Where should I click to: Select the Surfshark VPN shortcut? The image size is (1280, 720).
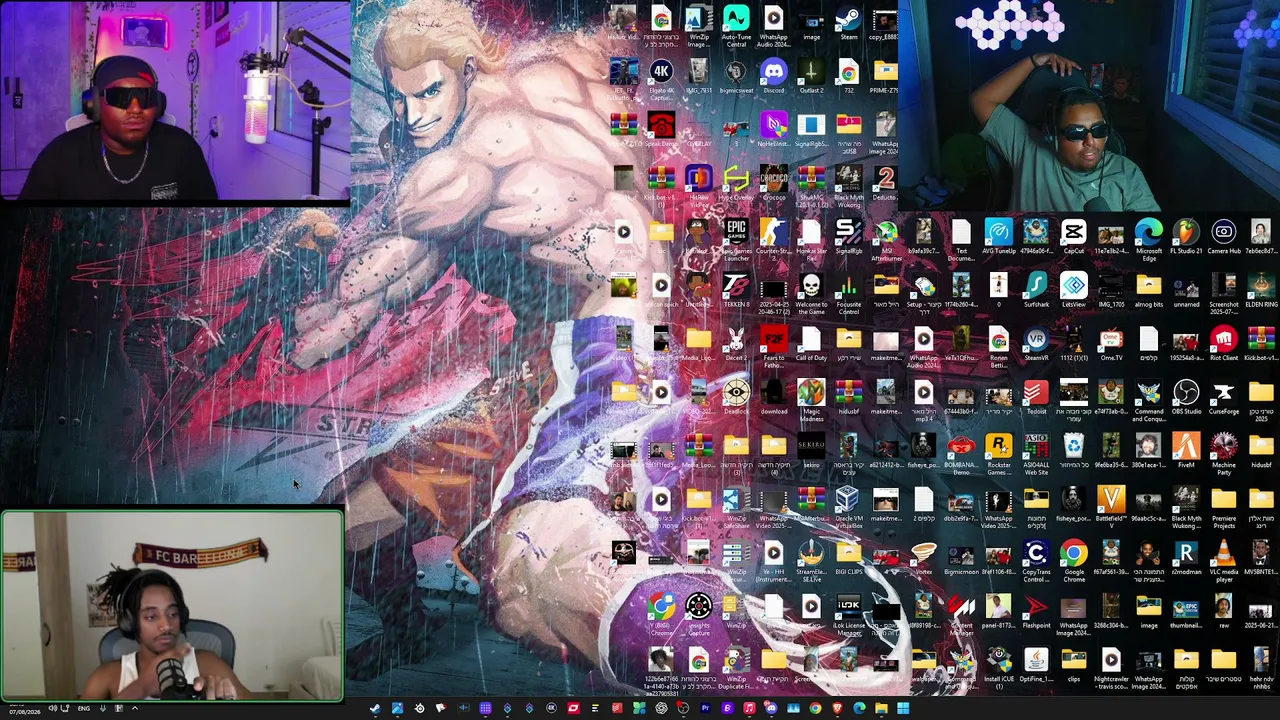tap(1036, 292)
